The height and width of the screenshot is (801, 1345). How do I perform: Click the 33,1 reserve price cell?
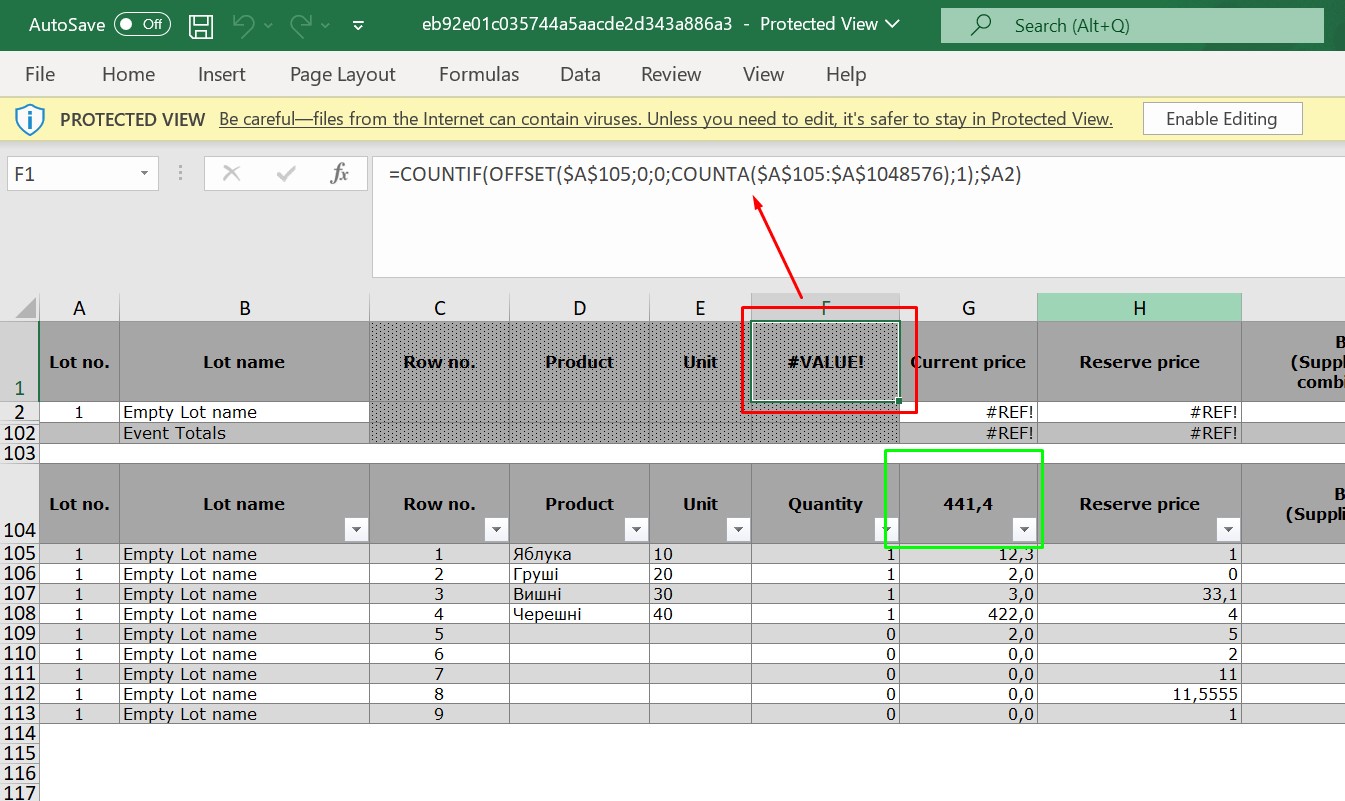[x=1139, y=594]
